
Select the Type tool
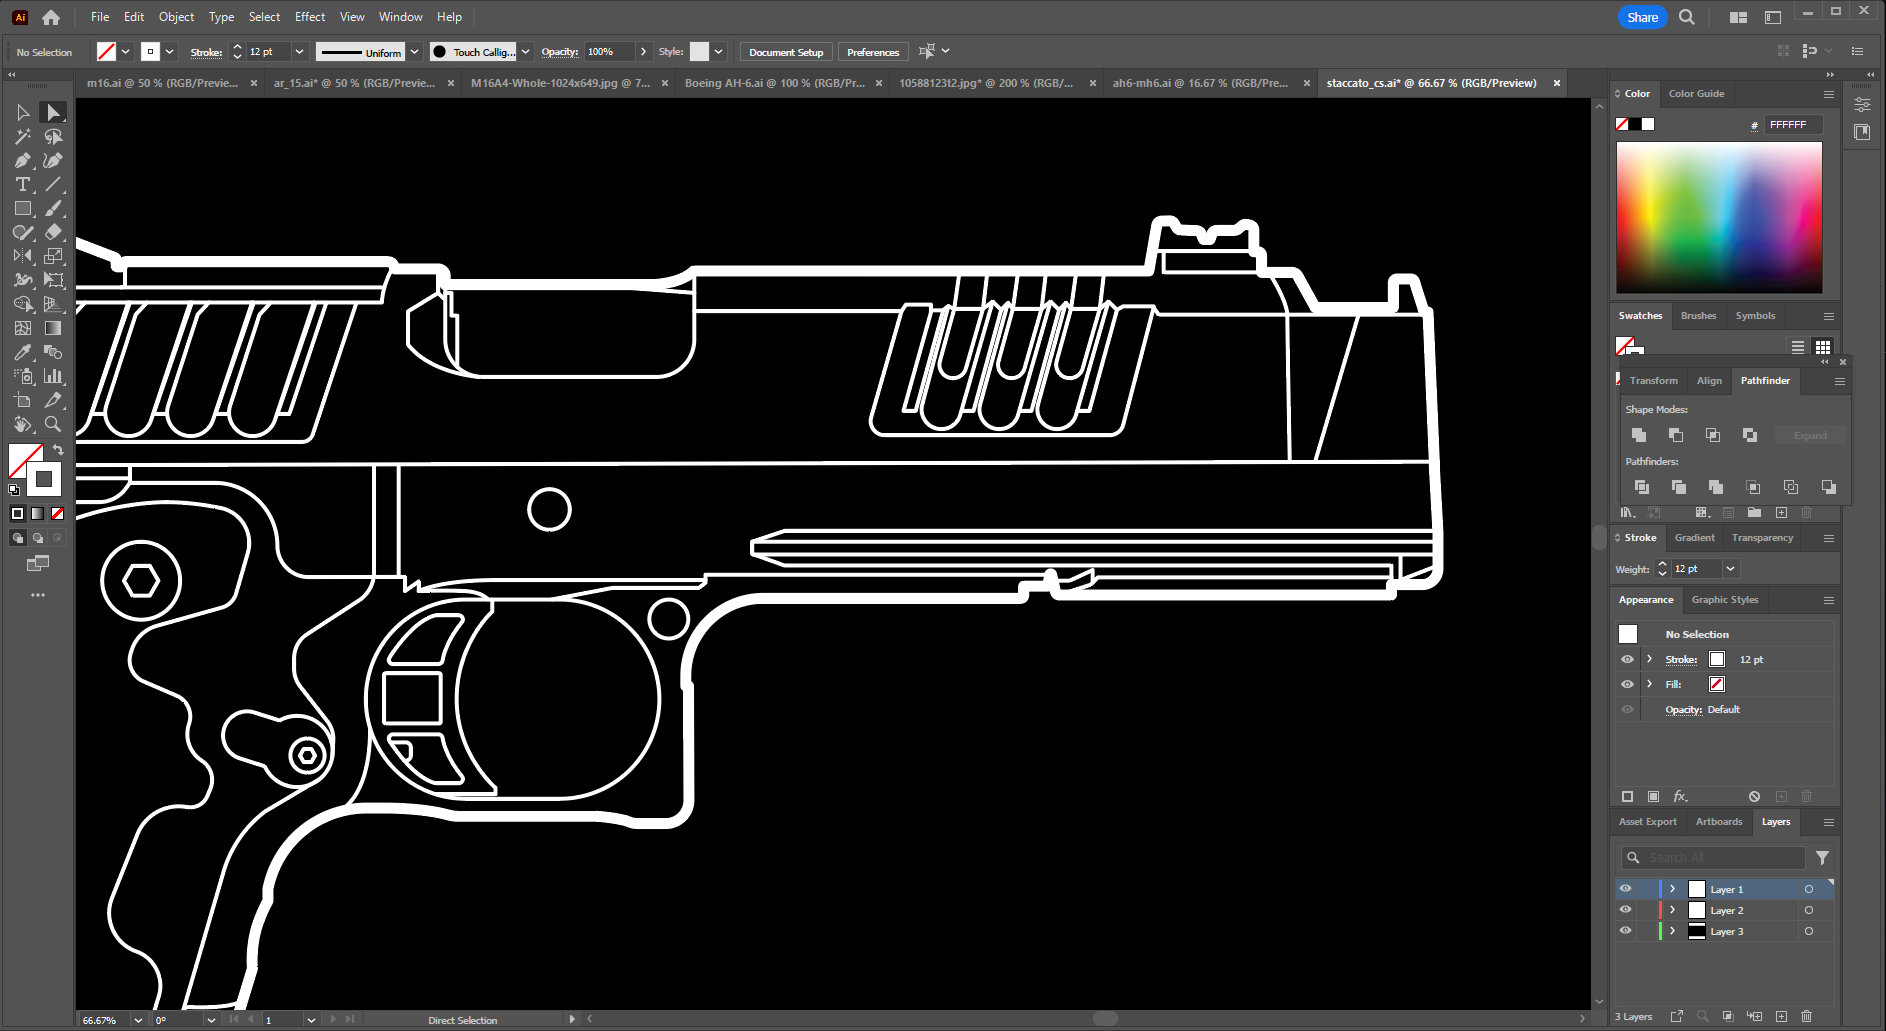tap(23, 184)
